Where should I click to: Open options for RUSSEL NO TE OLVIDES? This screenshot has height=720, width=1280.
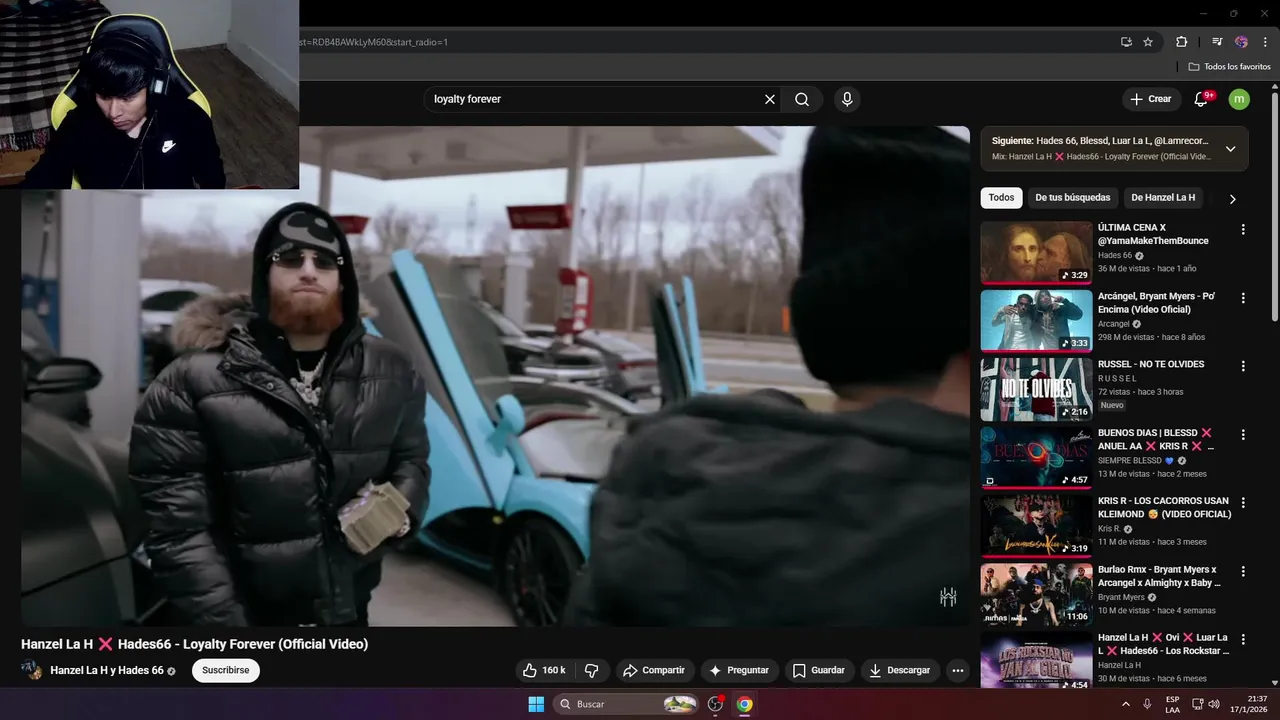click(1243, 366)
